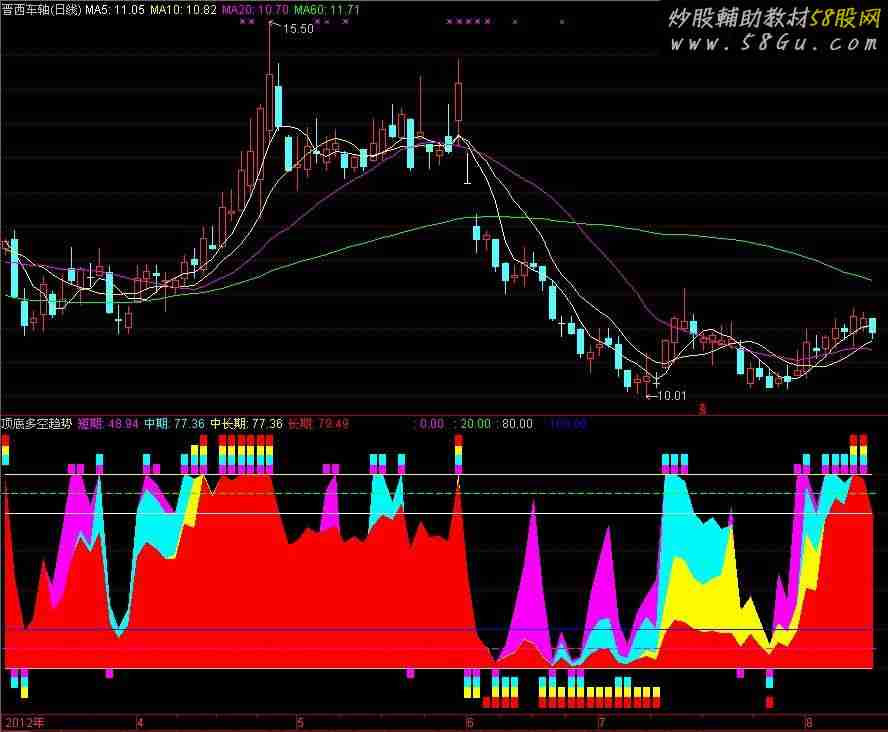Click the 10.01 low price marker
Viewport: 888px width, 732px height.
click(x=672, y=396)
